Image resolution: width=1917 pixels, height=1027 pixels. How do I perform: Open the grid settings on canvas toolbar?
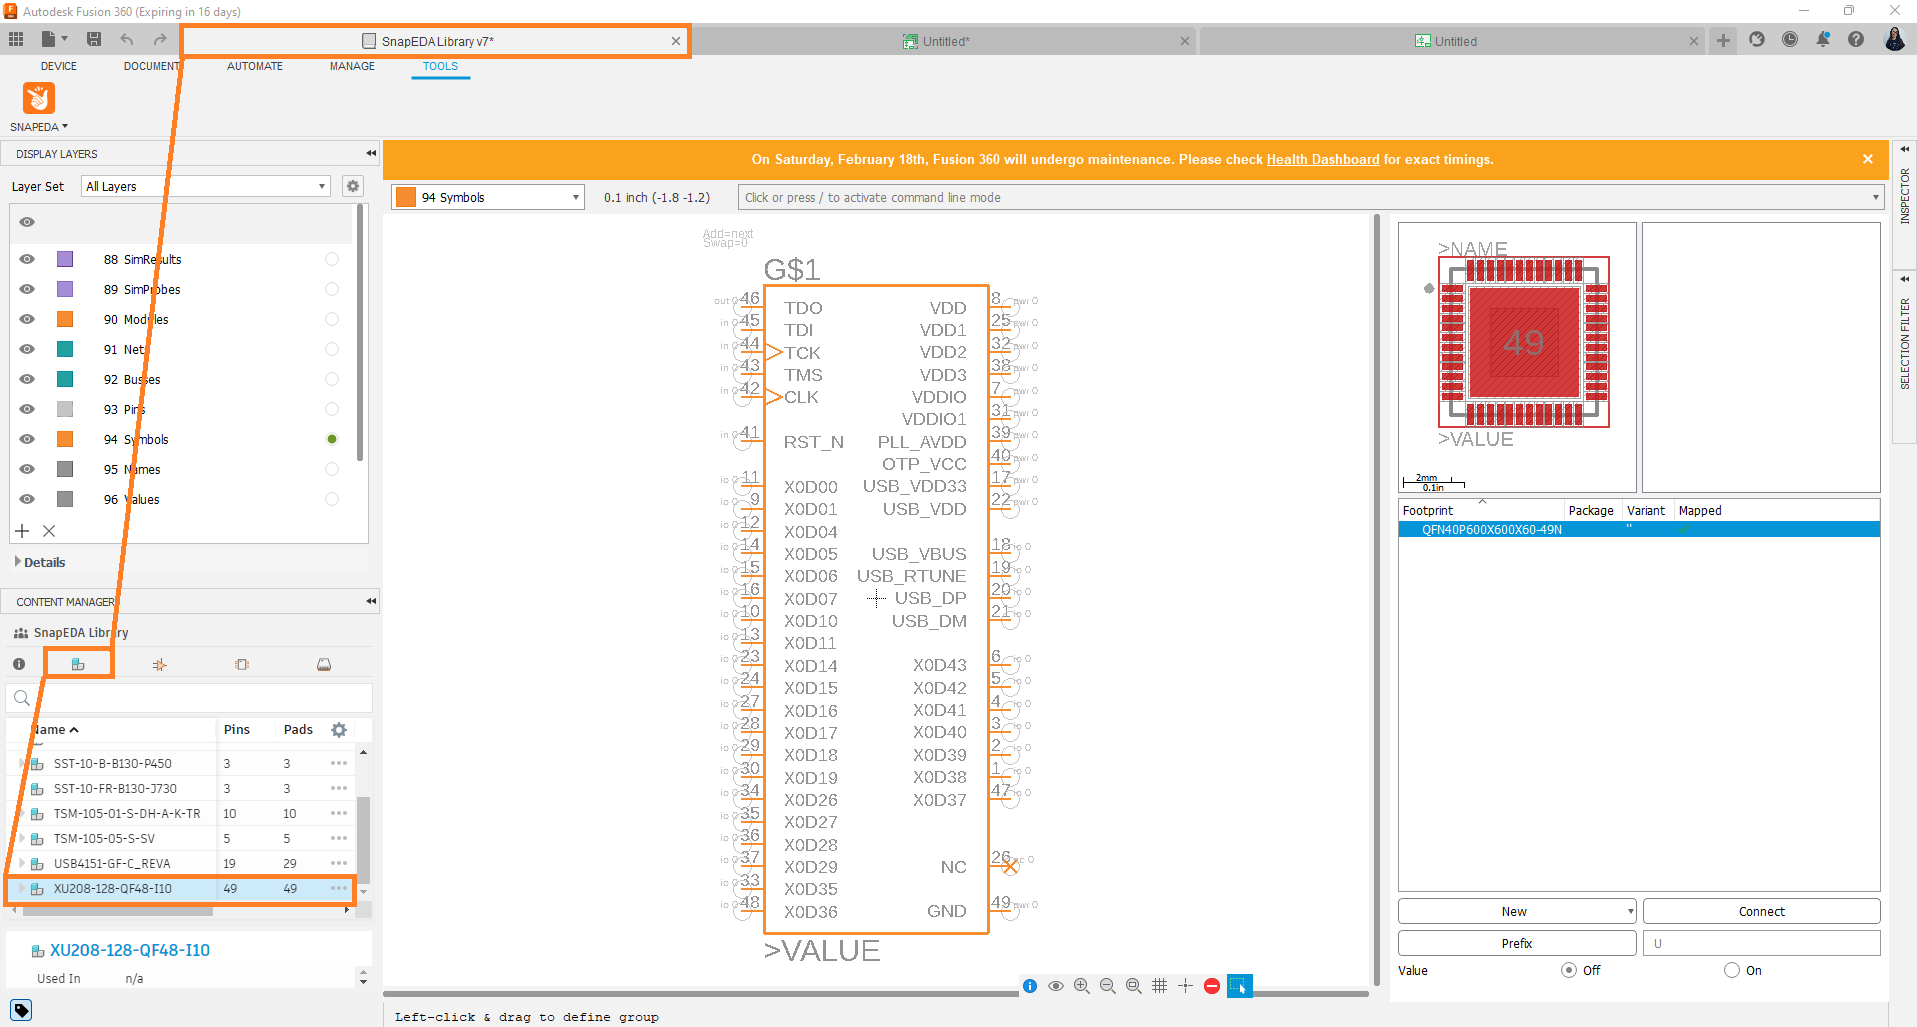[x=1160, y=986]
